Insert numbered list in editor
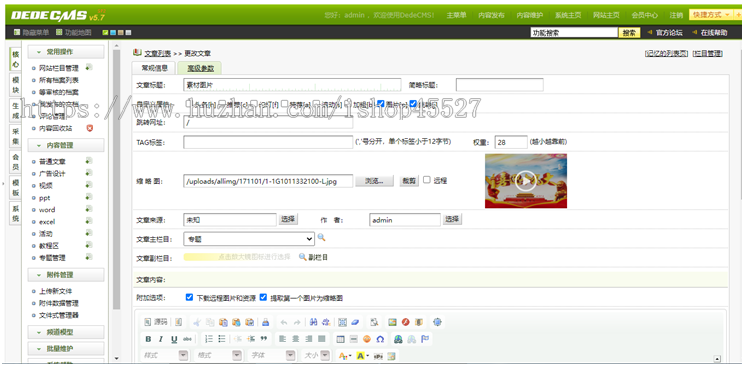 (x=208, y=339)
